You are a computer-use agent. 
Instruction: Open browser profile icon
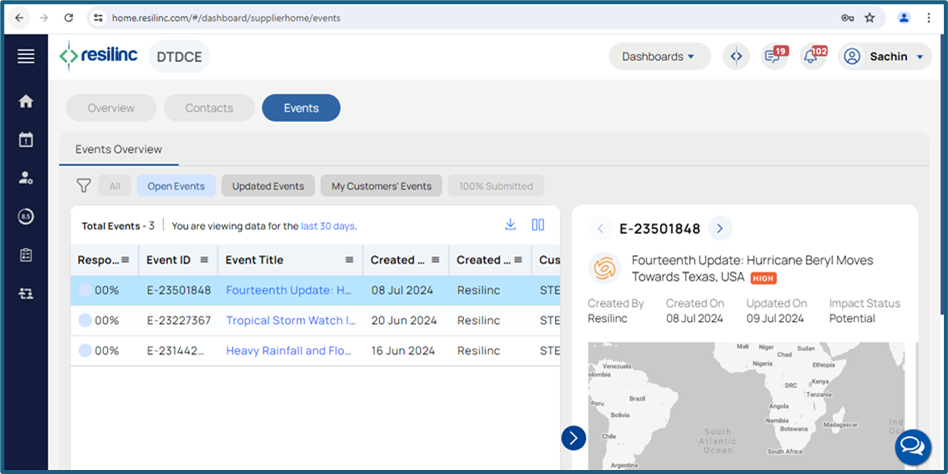coord(904,18)
